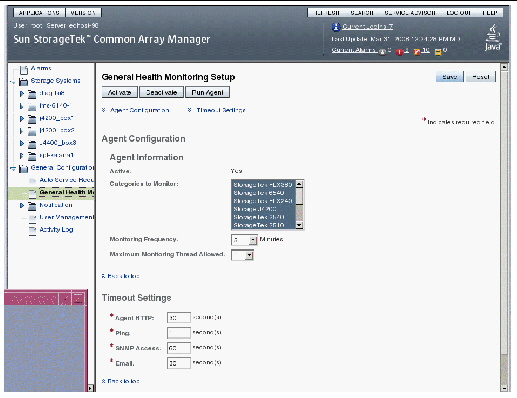Viewport: 517px width, 398px height.
Task: Collapse the General Configuration node
Action: coord(13,168)
